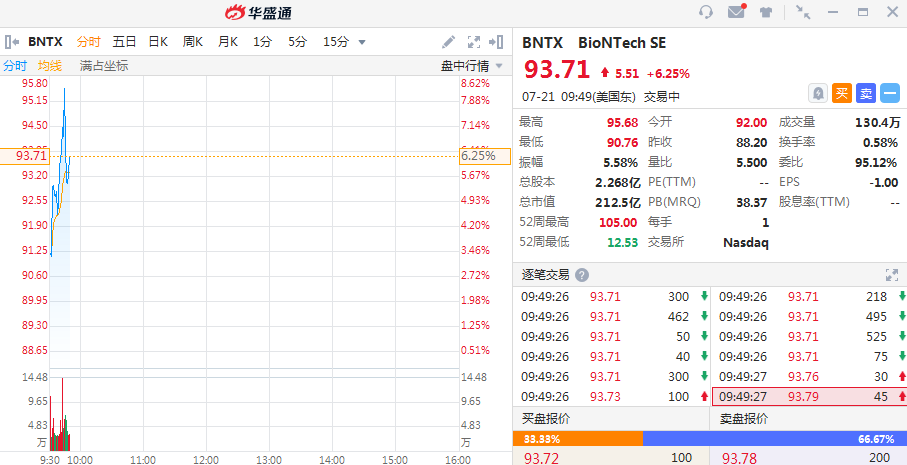The image size is (907, 465).
Task: Close the 华盛通 window
Action: coord(893,12)
